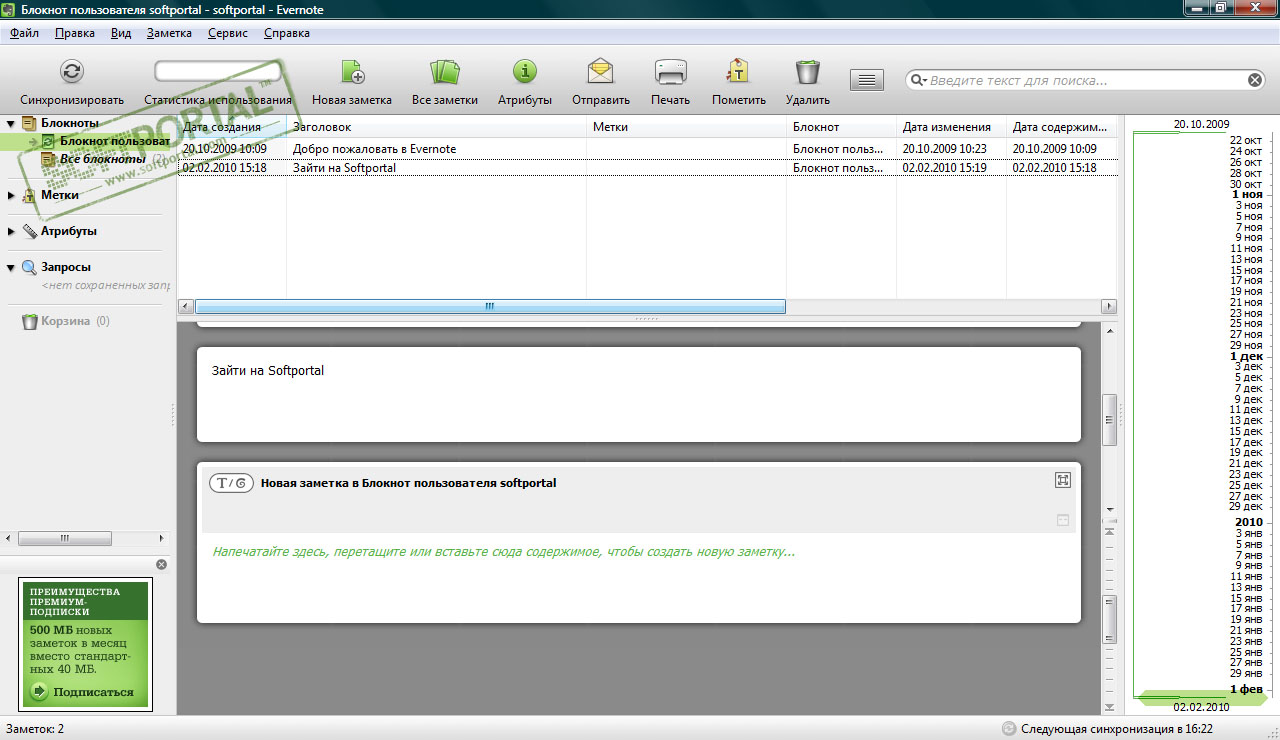Sort by Дата создания column header
1280x740 pixels.
(232, 127)
